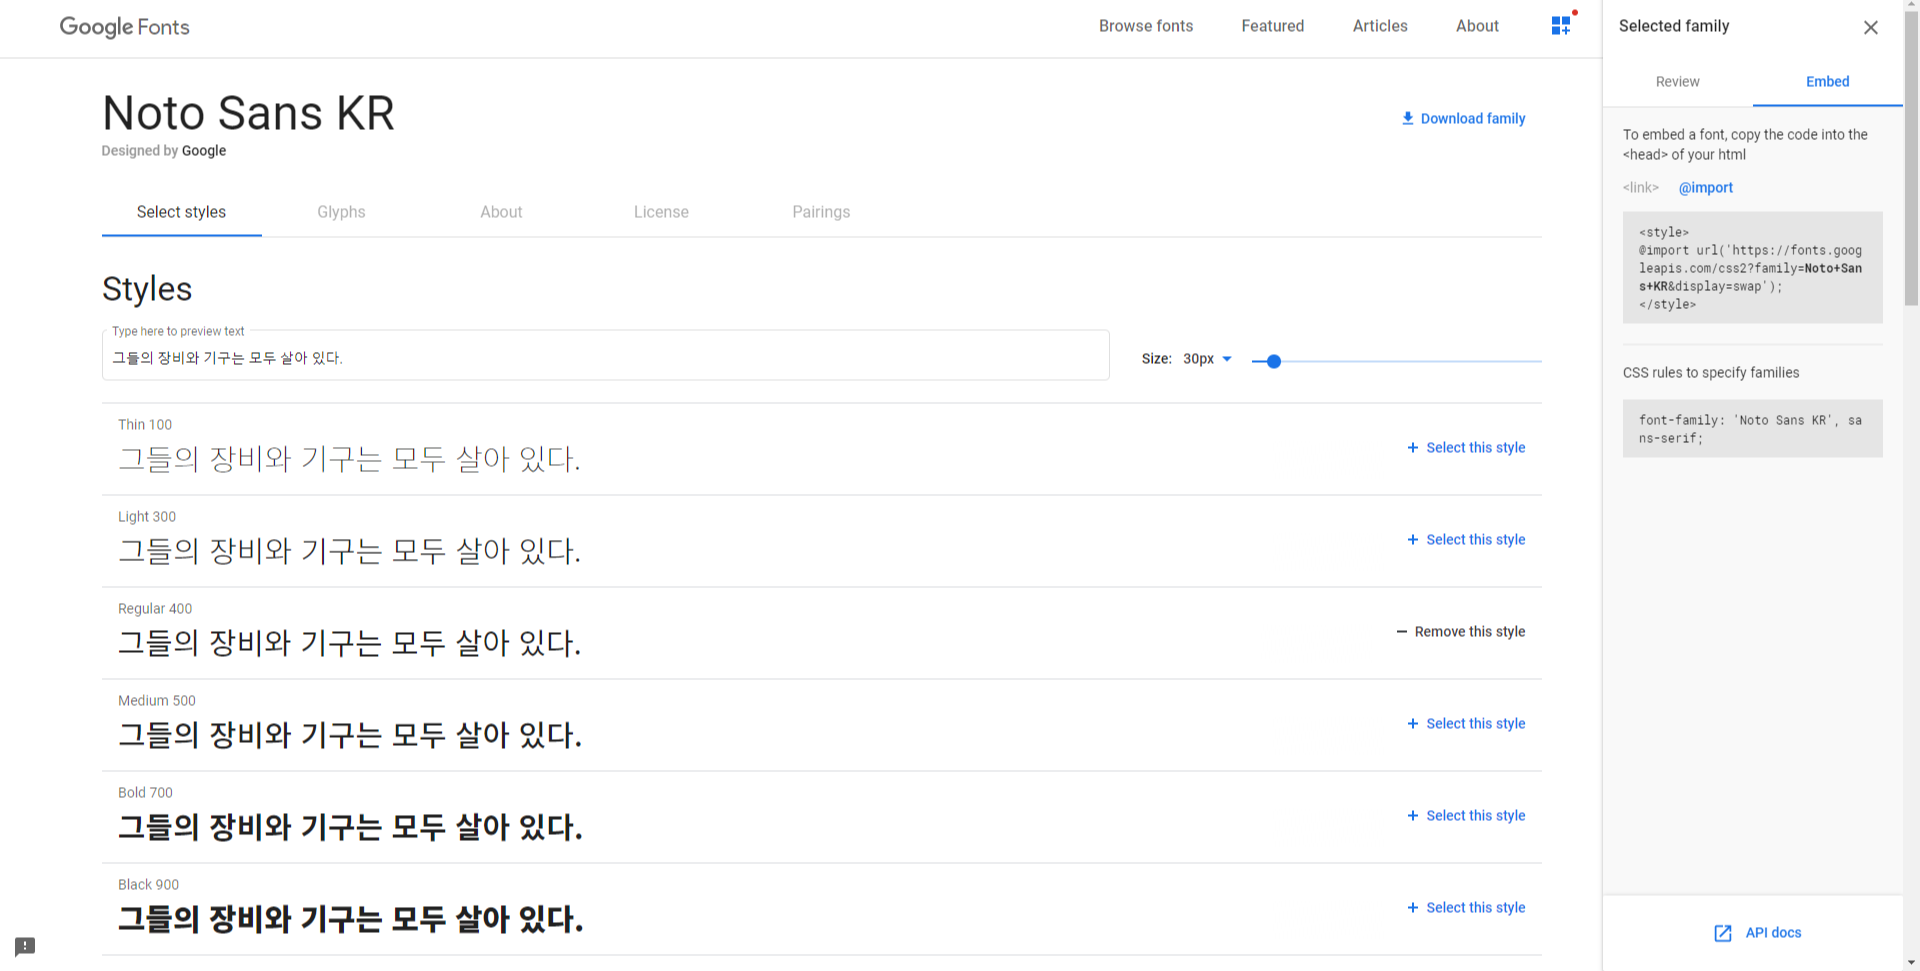The height and width of the screenshot is (971, 1920).
Task: Click the API docs external-link icon
Action: coord(1723,933)
